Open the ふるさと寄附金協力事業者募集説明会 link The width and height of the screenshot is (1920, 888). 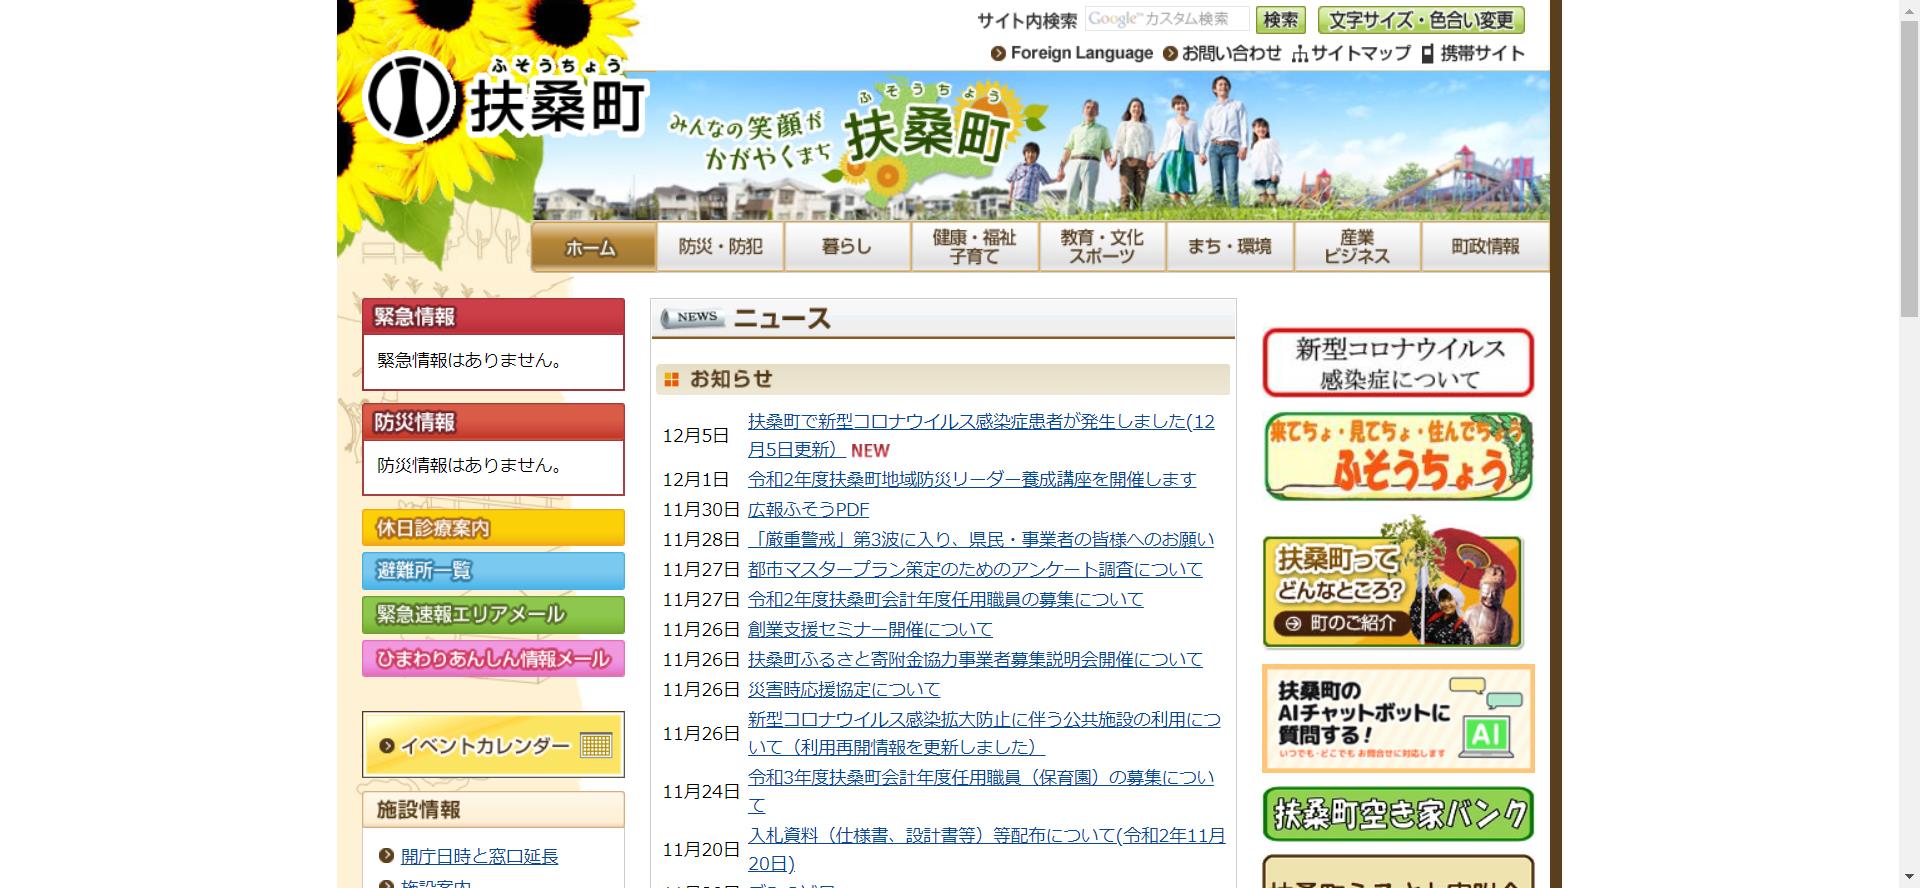coord(975,659)
